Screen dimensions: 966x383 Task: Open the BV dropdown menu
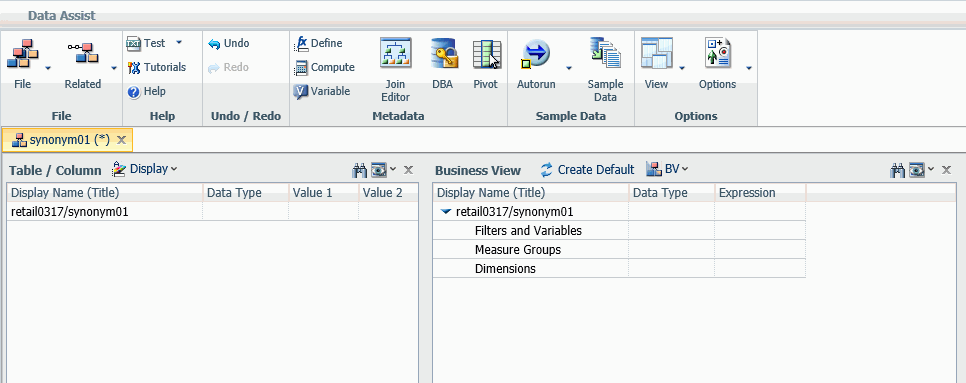667,169
